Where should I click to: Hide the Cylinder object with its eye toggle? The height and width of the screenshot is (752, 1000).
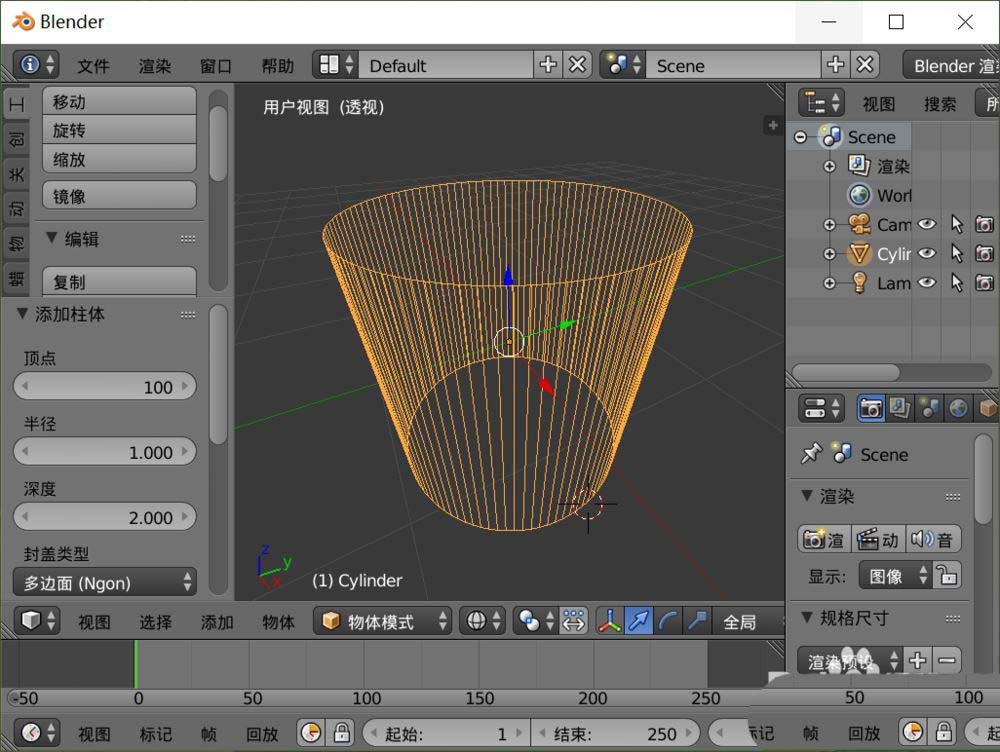926,253
